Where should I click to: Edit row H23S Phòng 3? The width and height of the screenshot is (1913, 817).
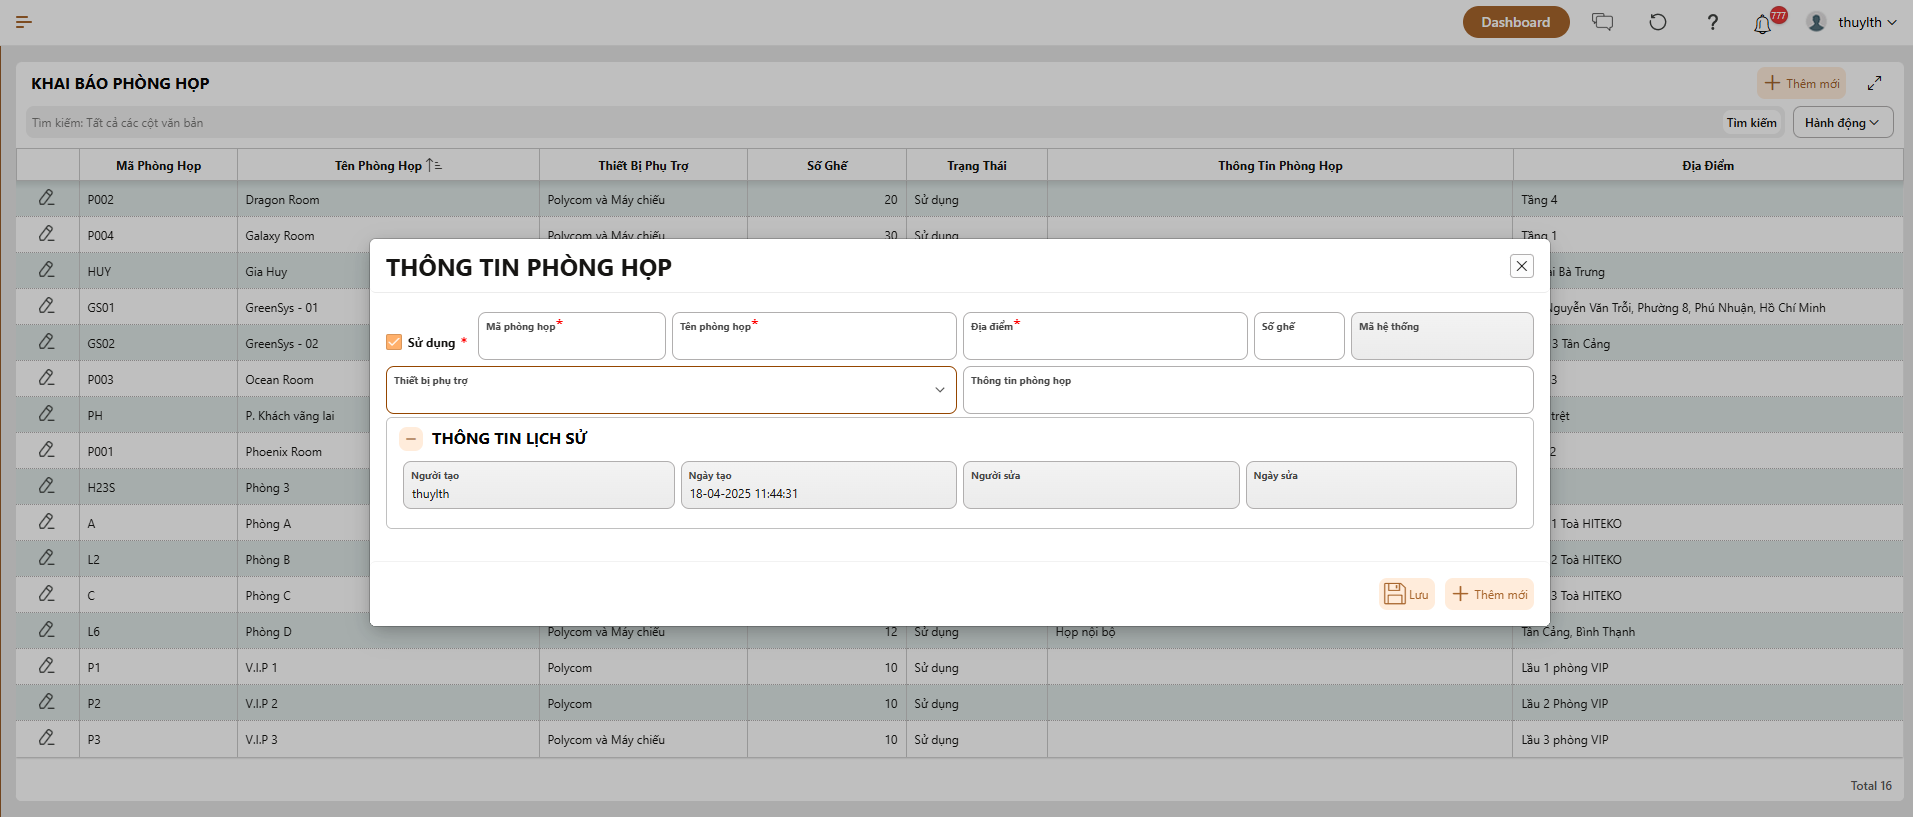(47, 486)
